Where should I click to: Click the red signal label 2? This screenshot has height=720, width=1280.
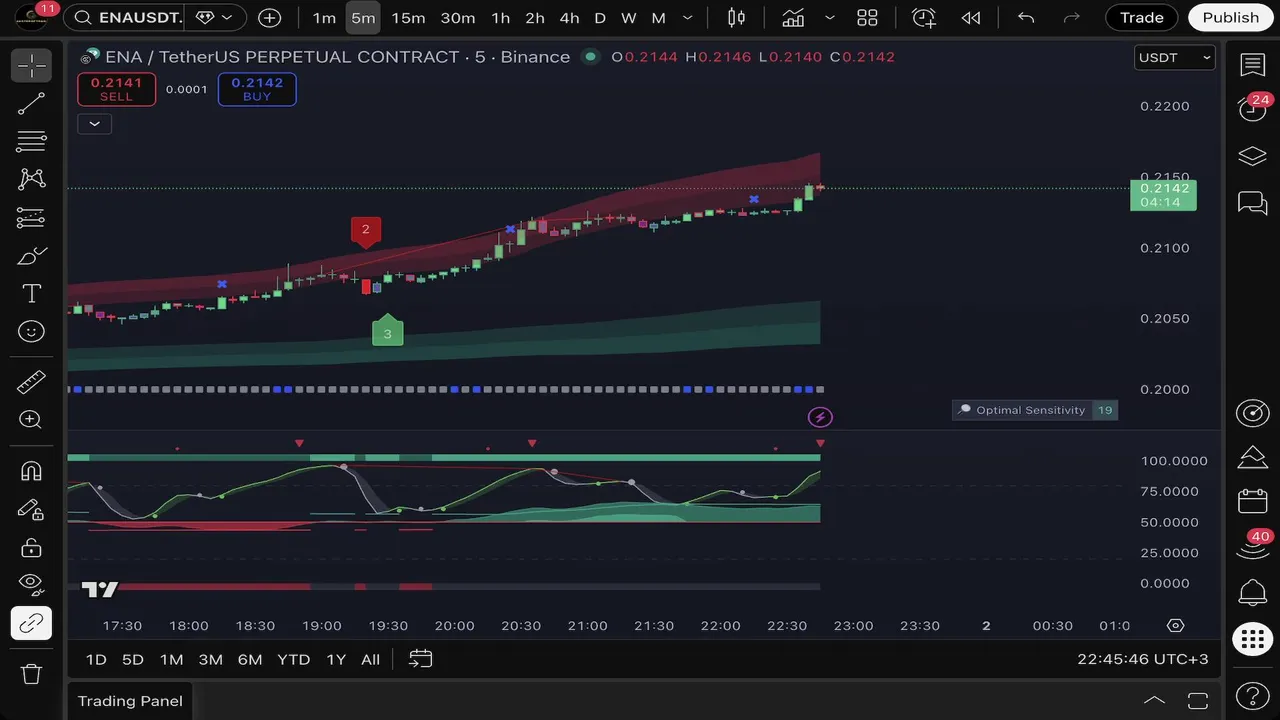(x=366, y=231)
